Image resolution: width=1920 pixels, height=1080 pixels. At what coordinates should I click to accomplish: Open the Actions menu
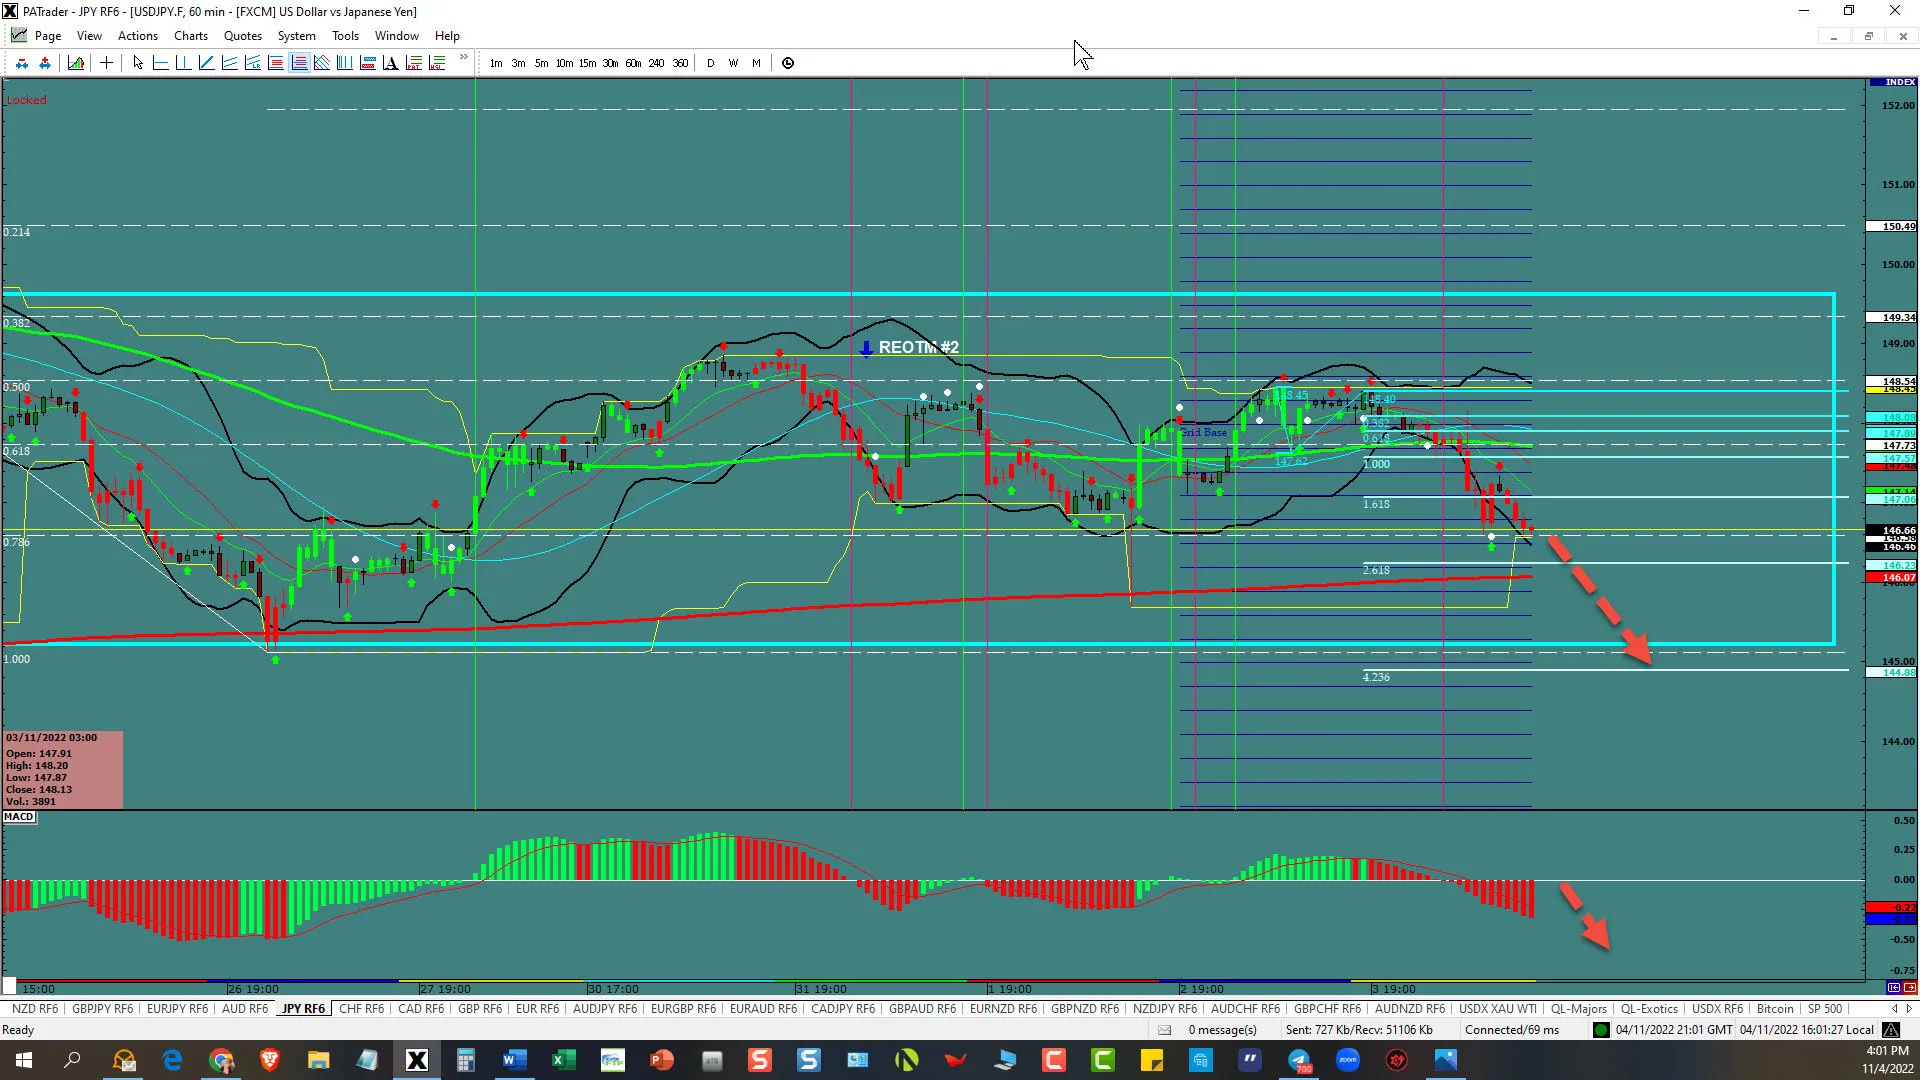tap(138, 36)
